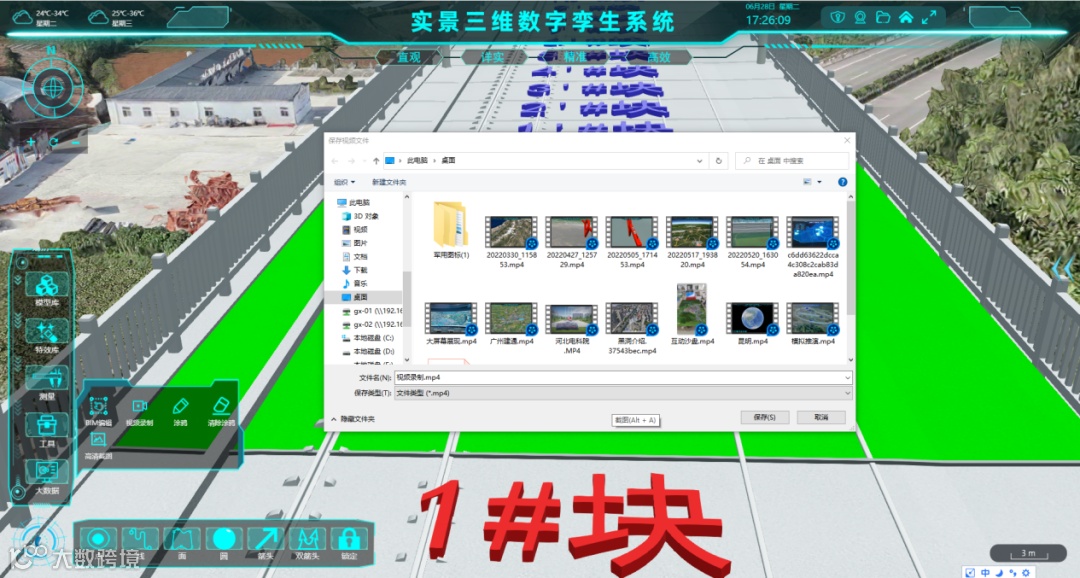Click the up-one-level arrow in dialog

(376, 161)
